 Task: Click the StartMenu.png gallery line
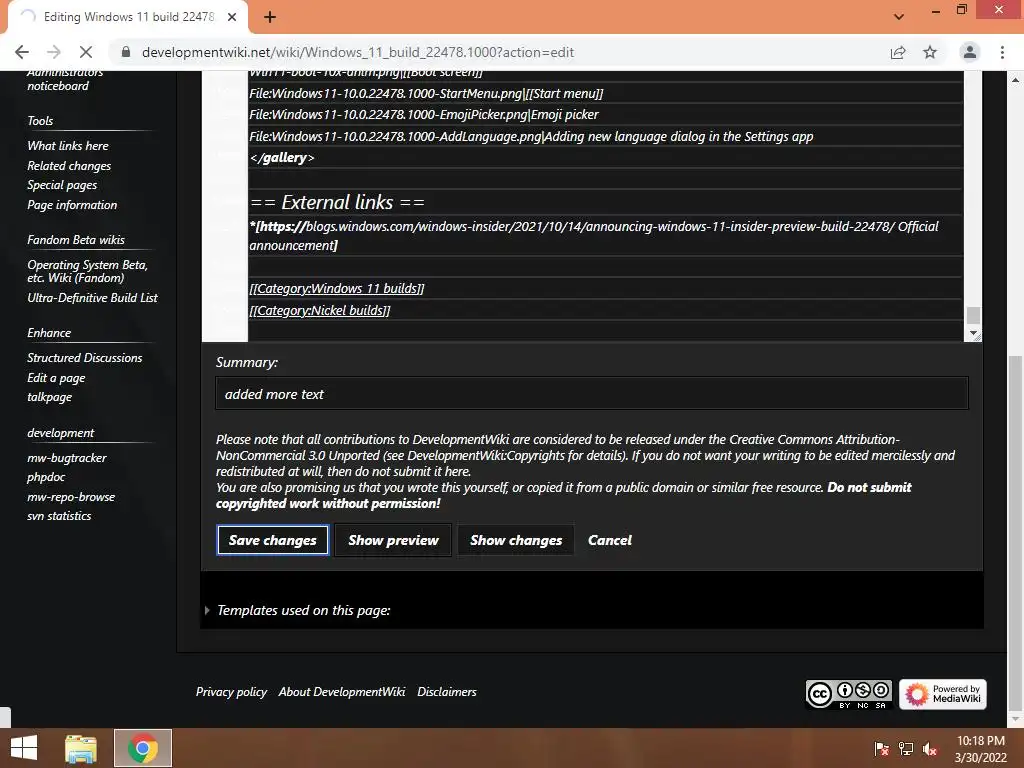(426, 93)
